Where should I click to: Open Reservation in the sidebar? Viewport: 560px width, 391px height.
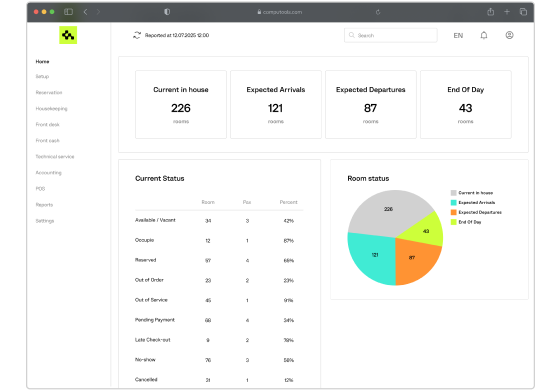[x=49, y=92]
